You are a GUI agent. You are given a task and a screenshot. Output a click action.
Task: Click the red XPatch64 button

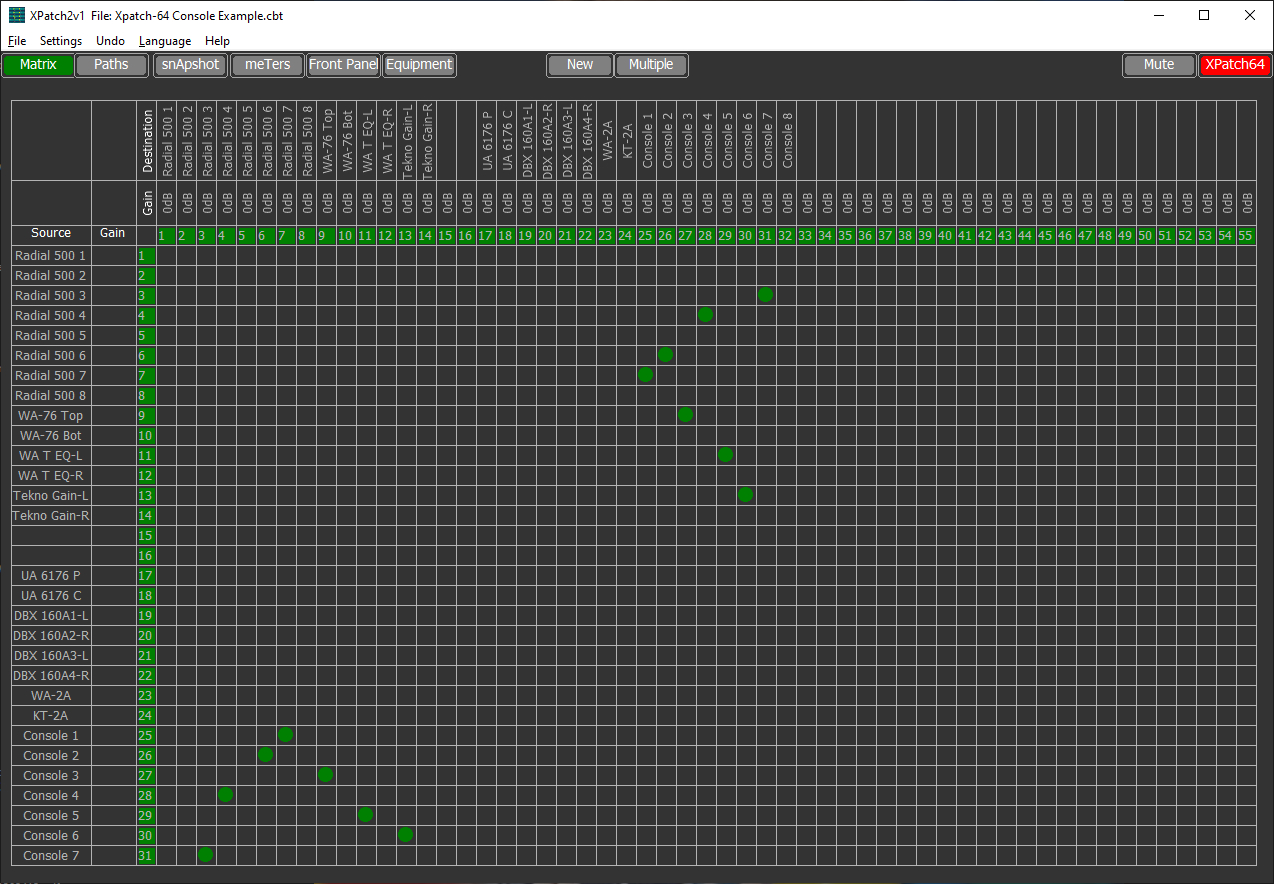(1235, 64)
